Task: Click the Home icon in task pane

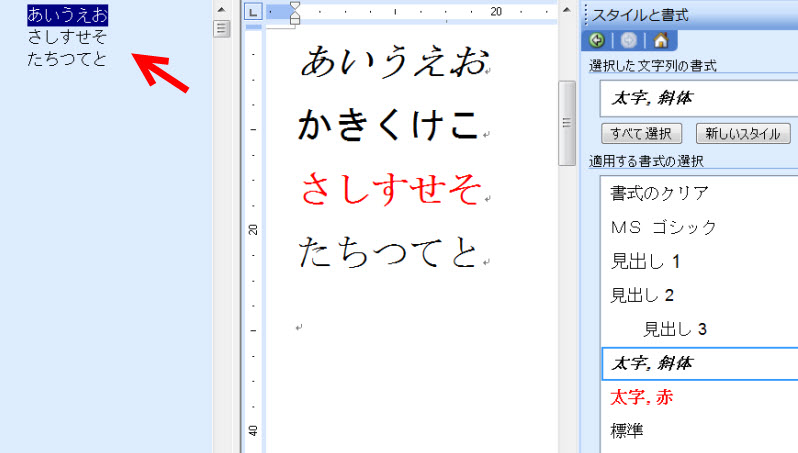Action: (659, 41)
